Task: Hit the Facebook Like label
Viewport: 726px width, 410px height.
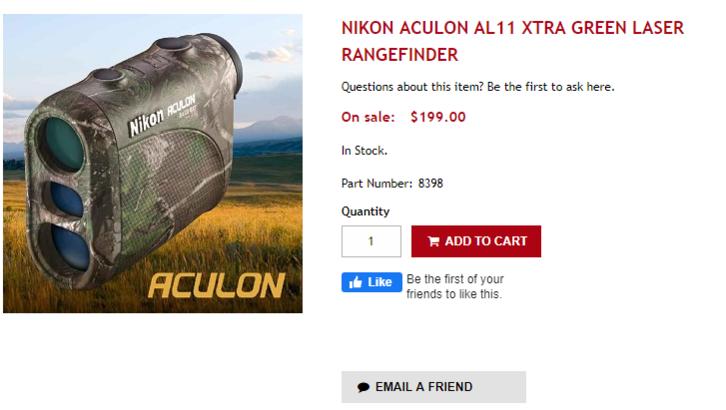Action: tap(379, 282)
